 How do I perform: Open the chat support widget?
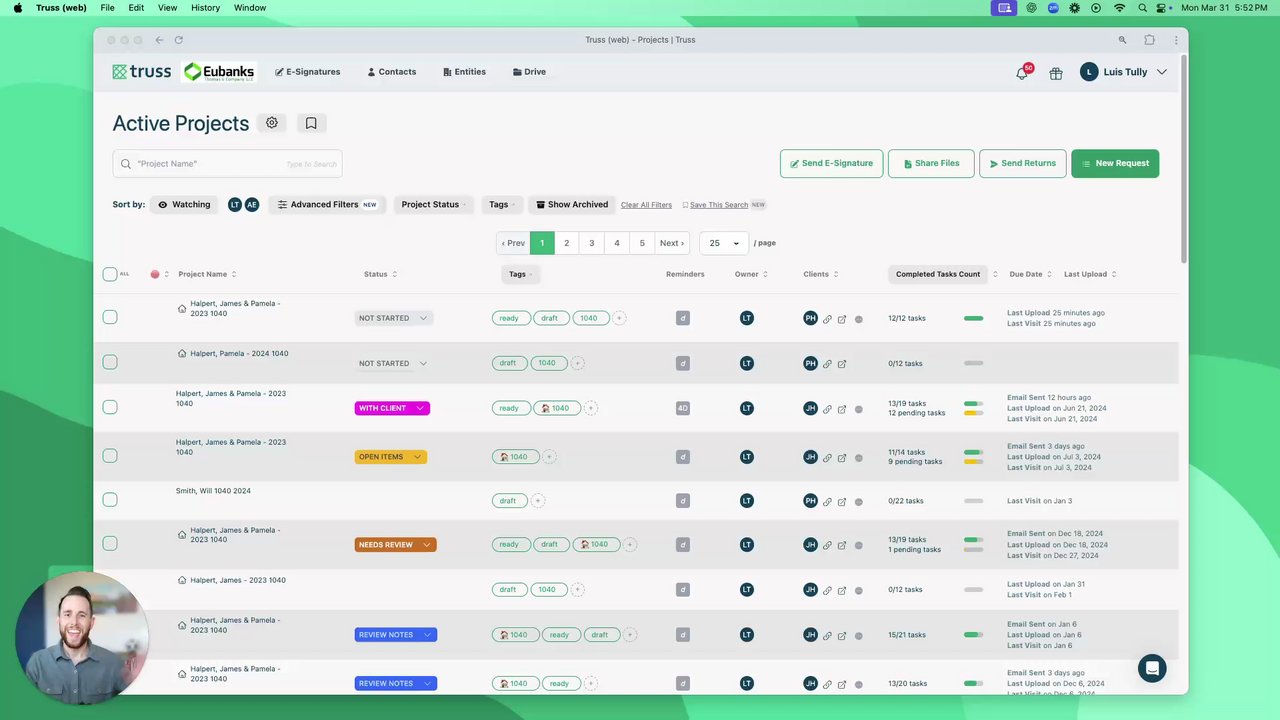pyautogui.click(x=1152, y=668)
